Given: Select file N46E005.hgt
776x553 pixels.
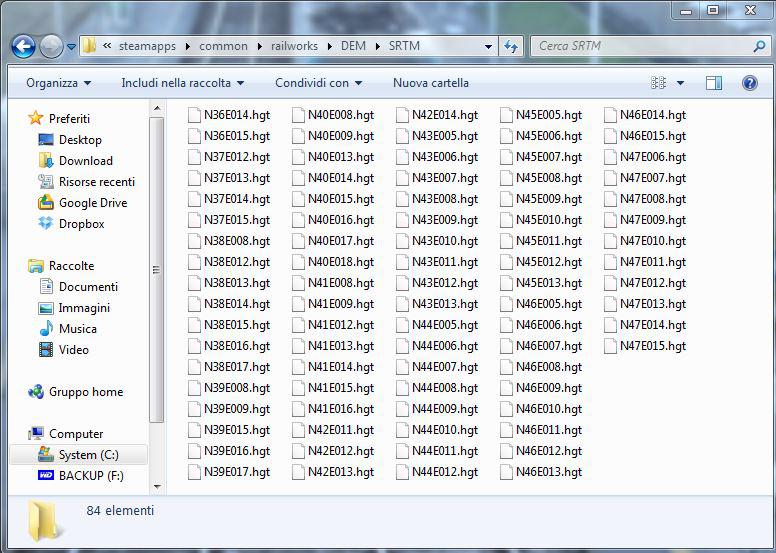Looking at the screenshot, I should [x=541, y=303].
